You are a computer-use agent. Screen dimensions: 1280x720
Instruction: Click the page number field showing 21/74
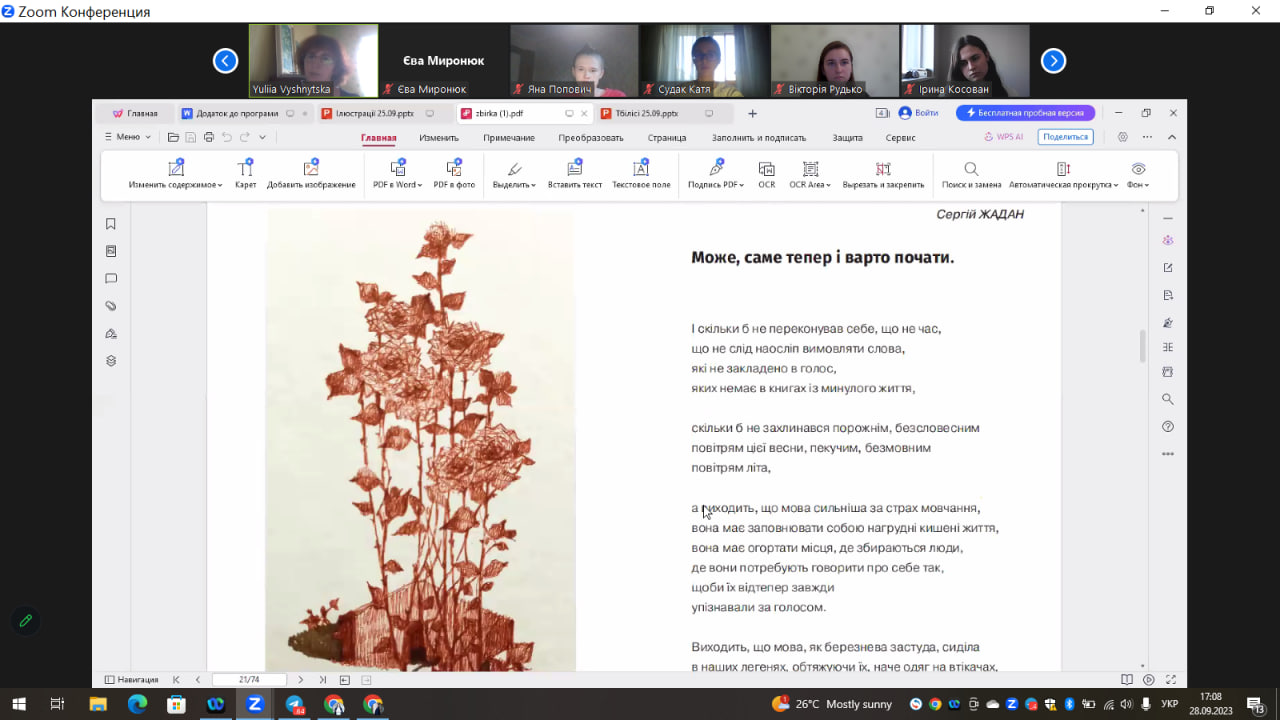pyautogui.click(x=249, y=680)
